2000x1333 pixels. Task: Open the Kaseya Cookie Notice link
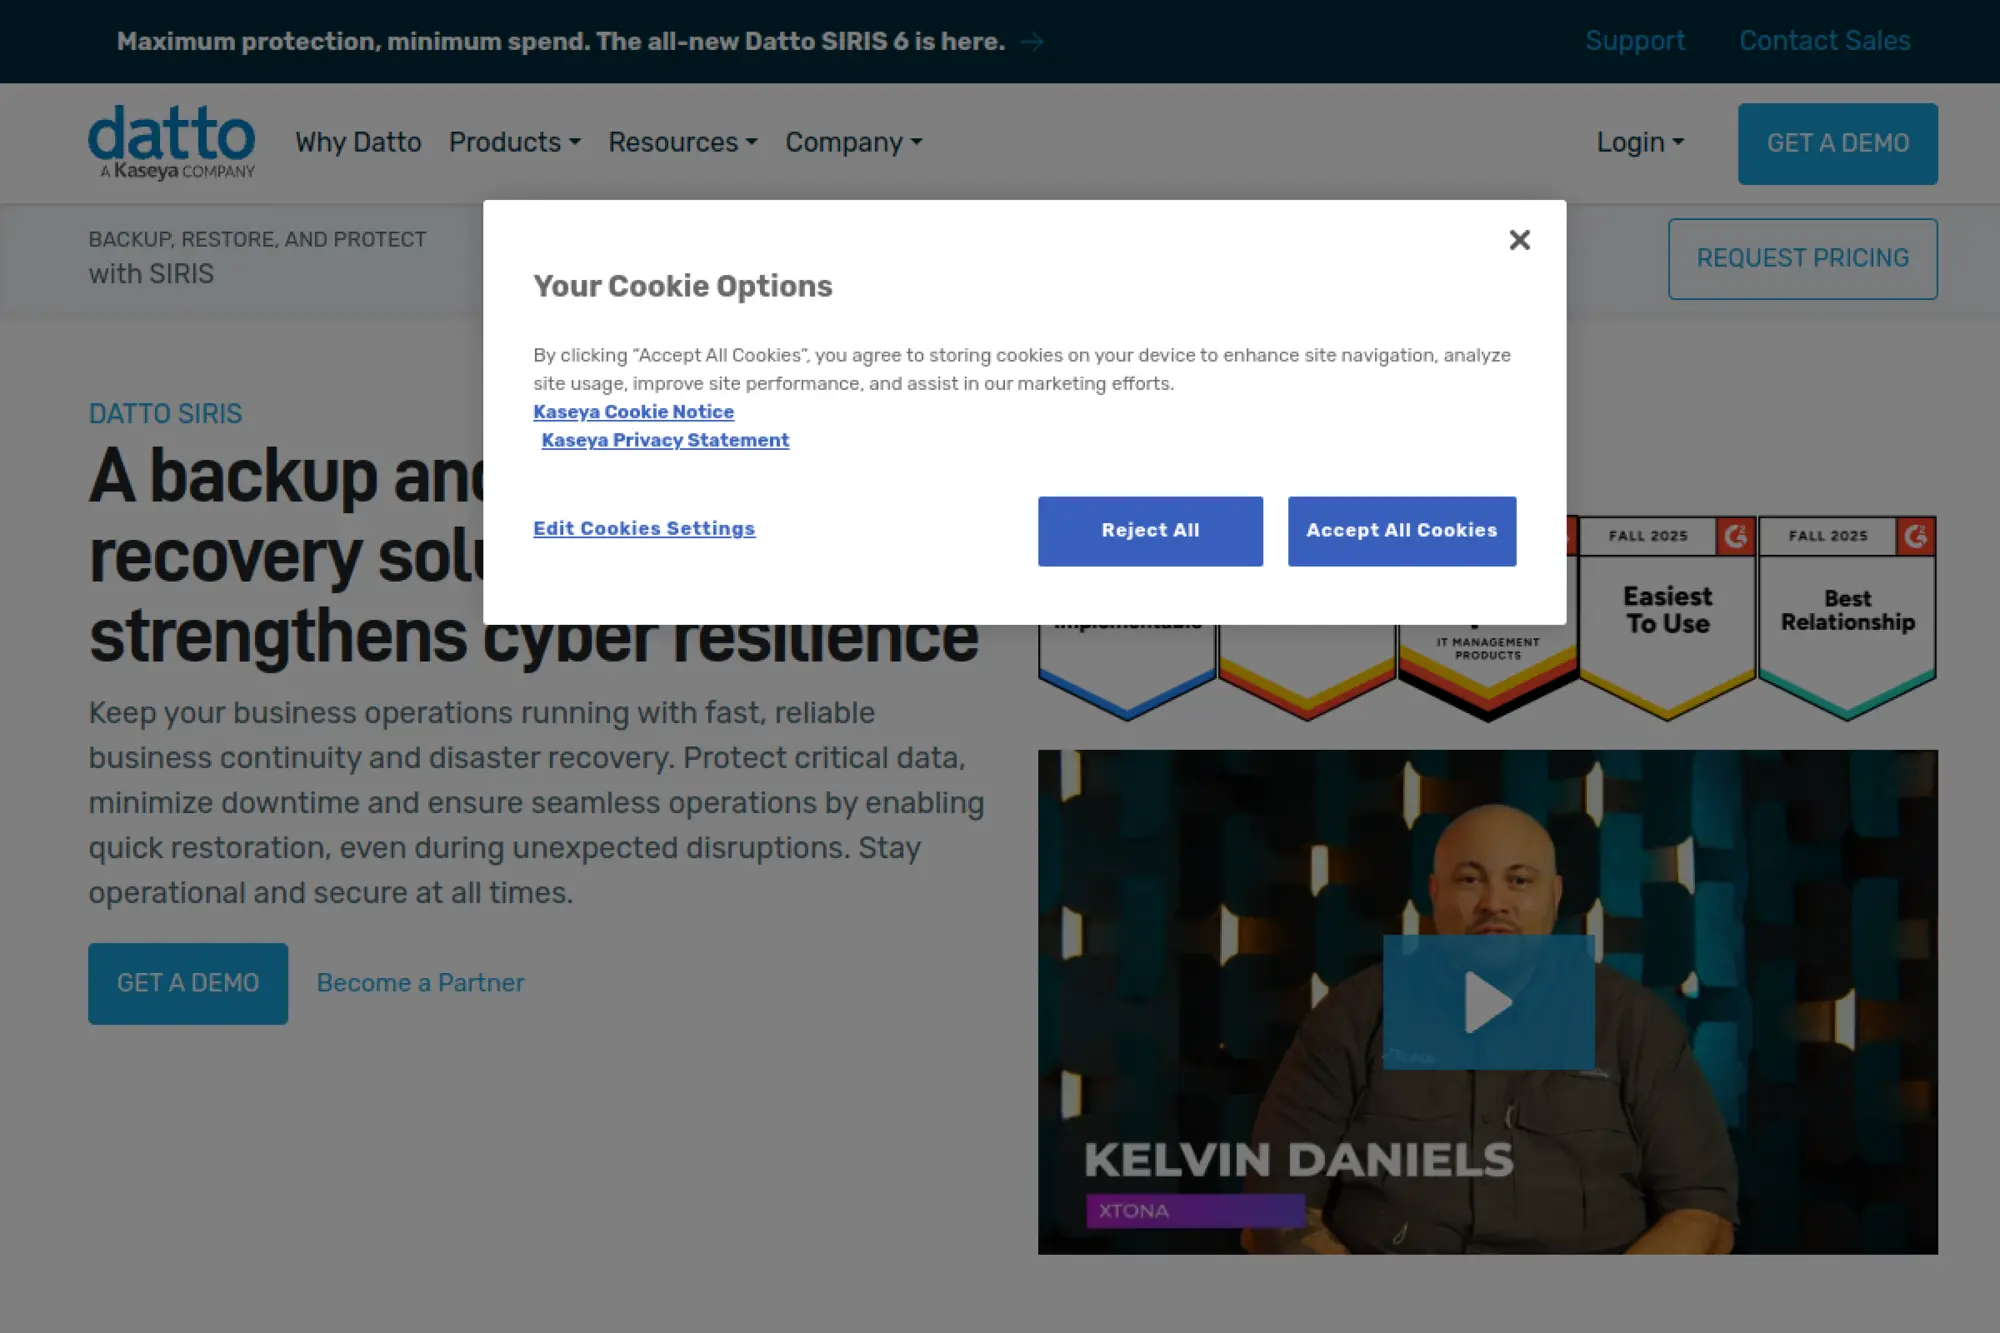[633, 411]
